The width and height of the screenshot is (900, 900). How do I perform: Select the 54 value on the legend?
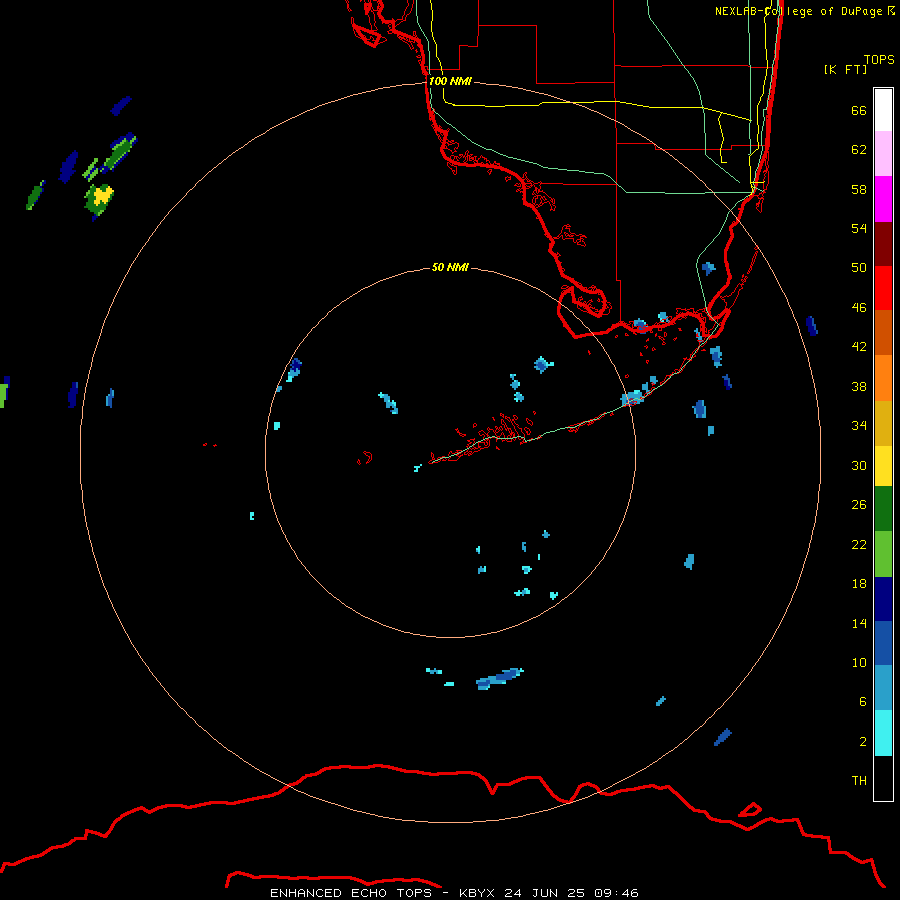[859, 228]
